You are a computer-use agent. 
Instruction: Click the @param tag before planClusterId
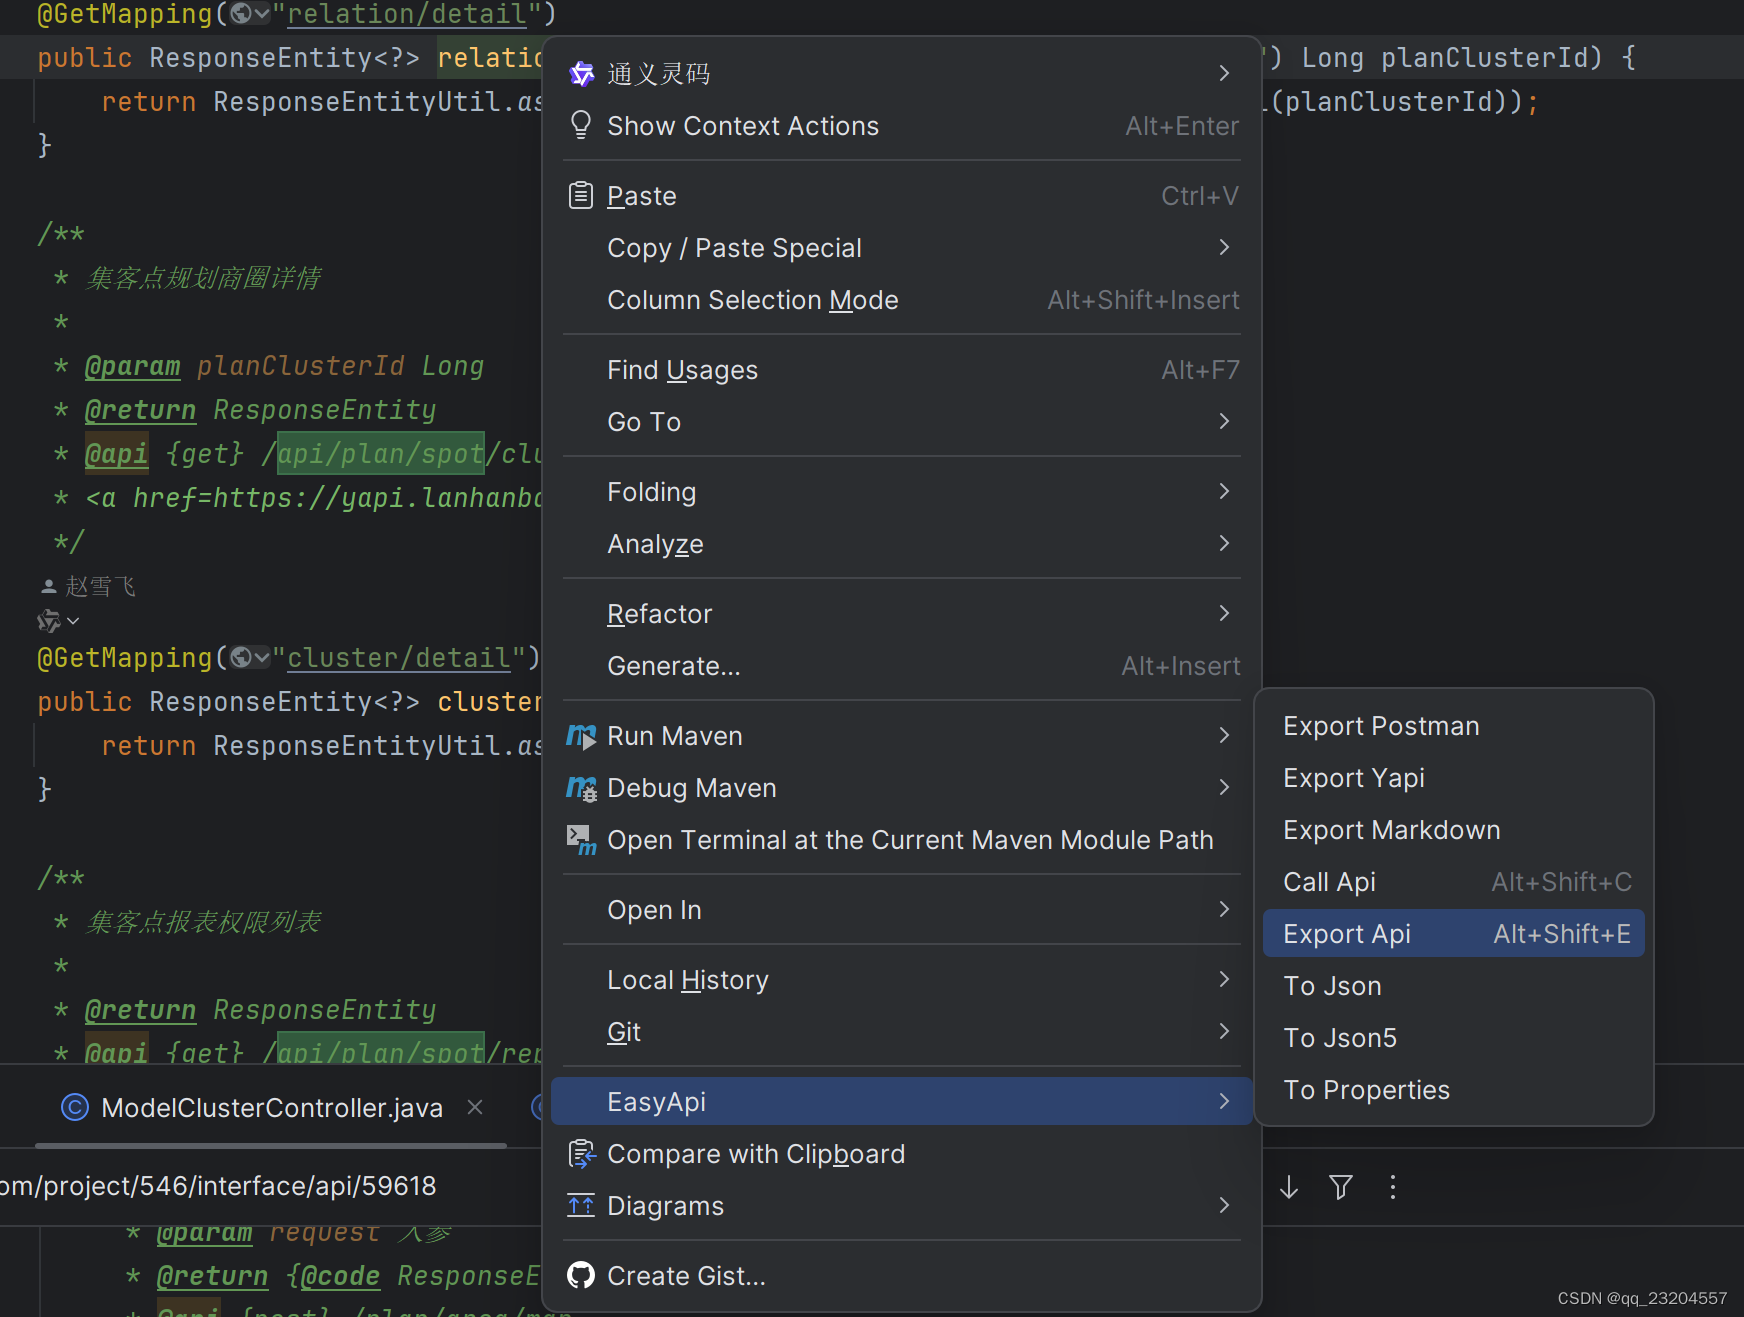point(133,366)
